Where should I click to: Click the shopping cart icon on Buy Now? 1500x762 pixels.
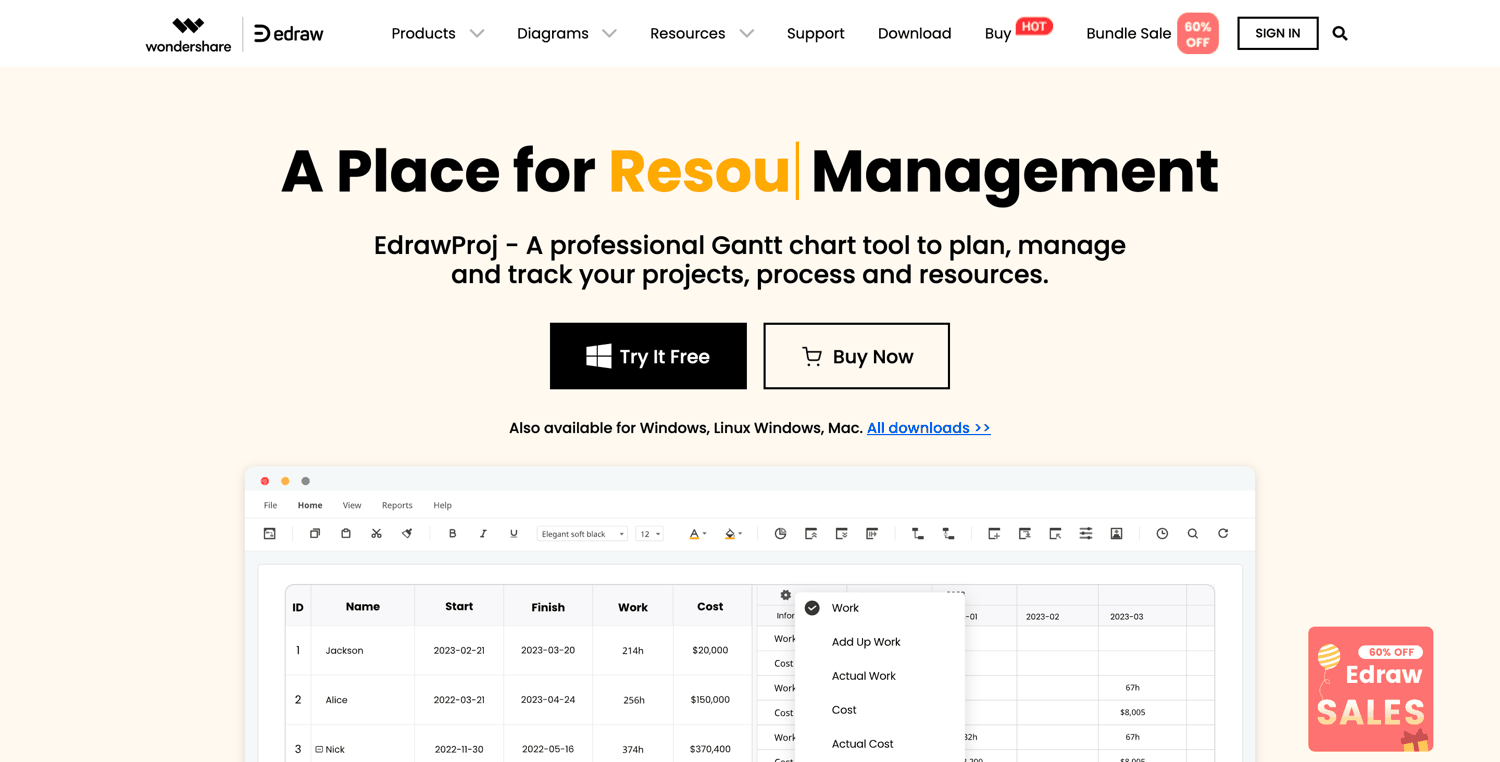coord(812,356)
